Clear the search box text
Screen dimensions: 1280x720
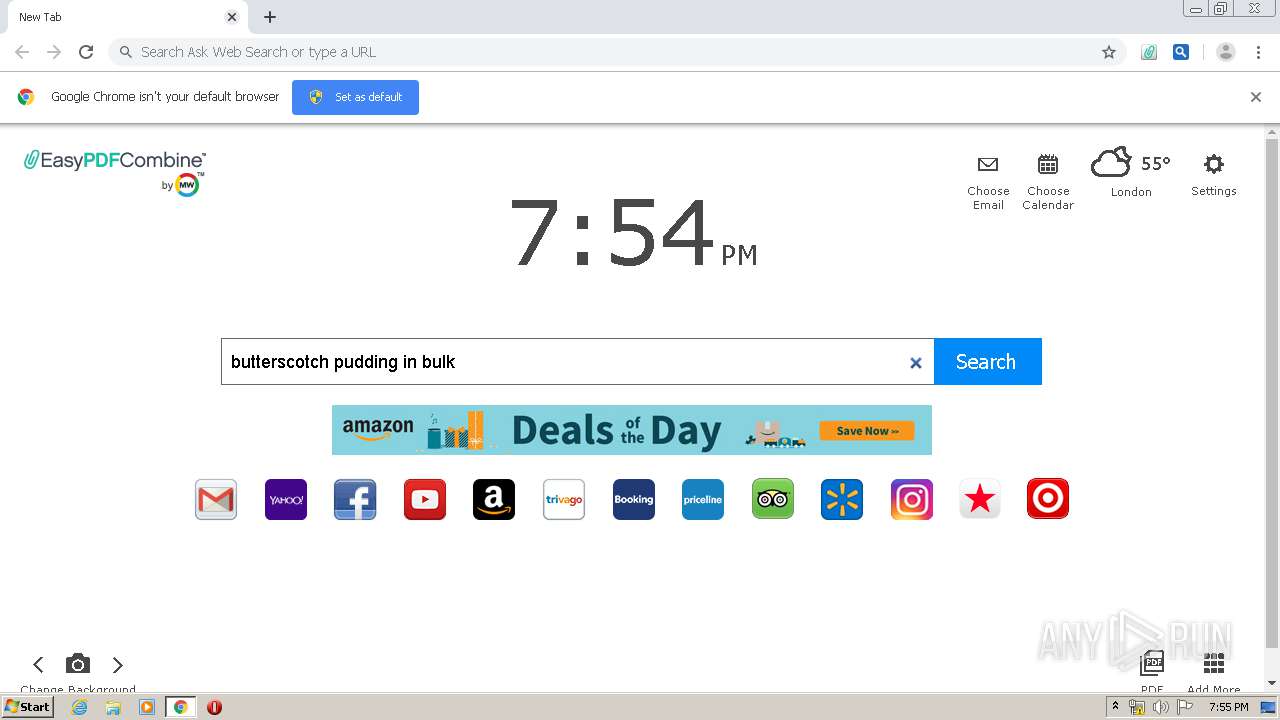point(915,363)
